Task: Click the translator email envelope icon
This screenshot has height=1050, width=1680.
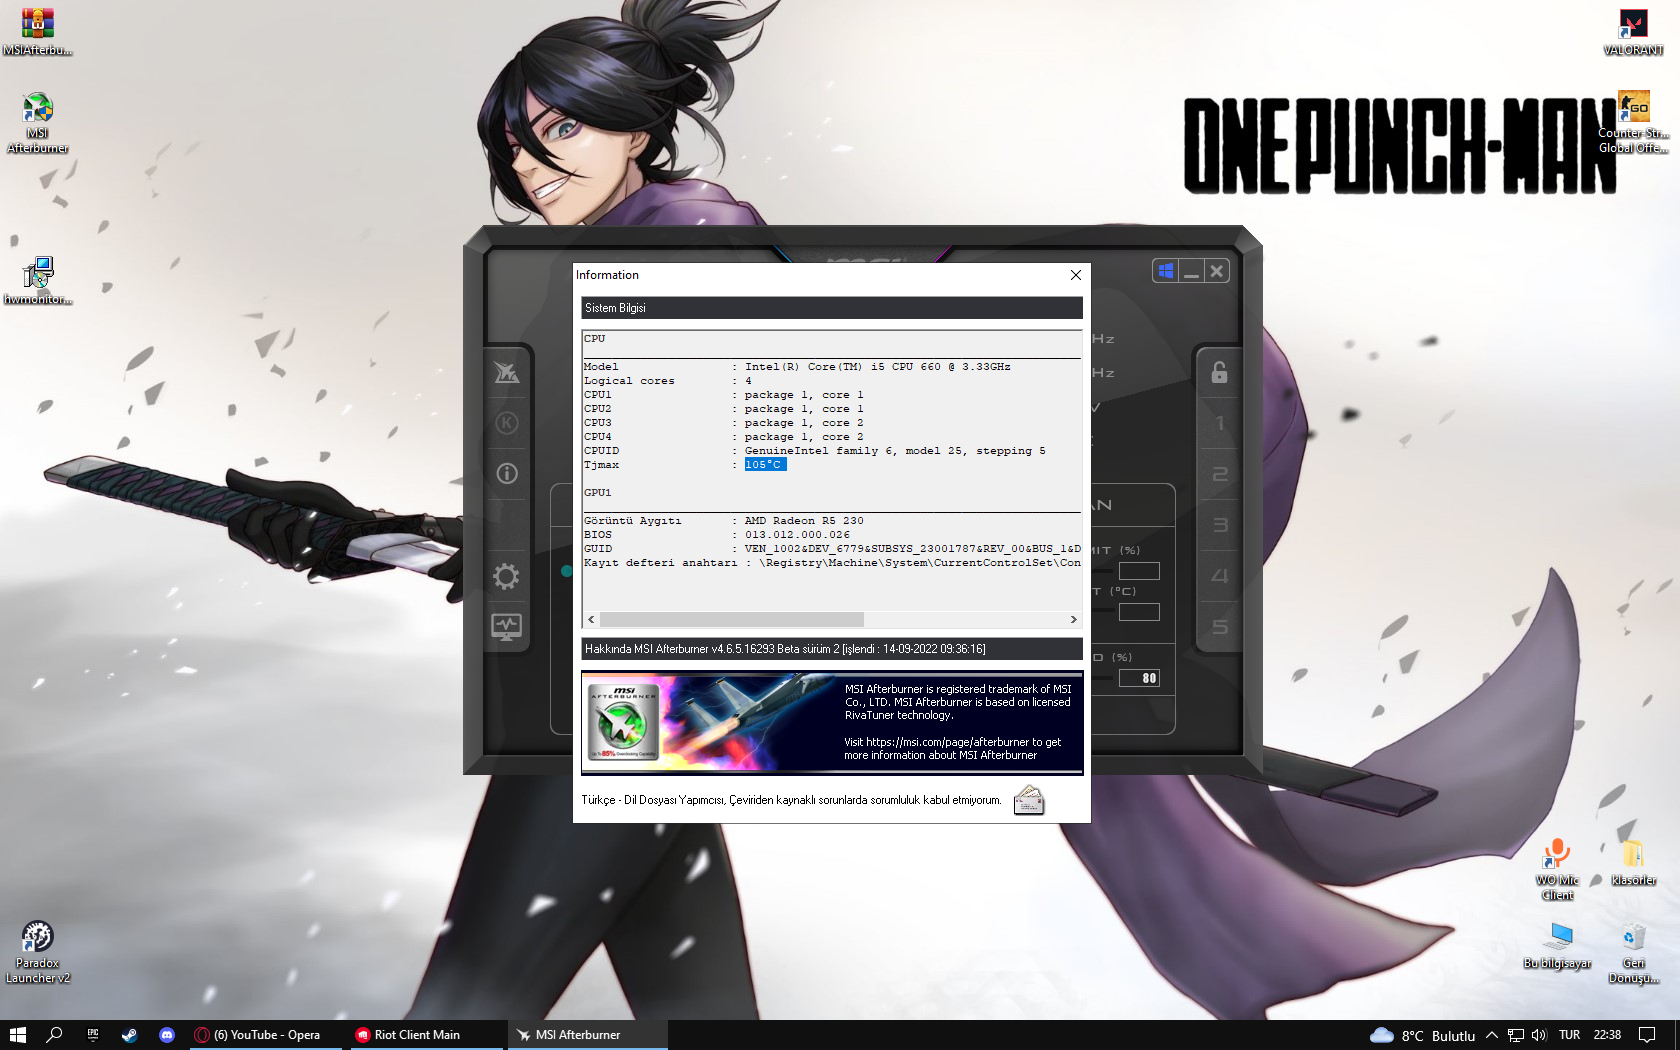Action: pos(1029,800)
